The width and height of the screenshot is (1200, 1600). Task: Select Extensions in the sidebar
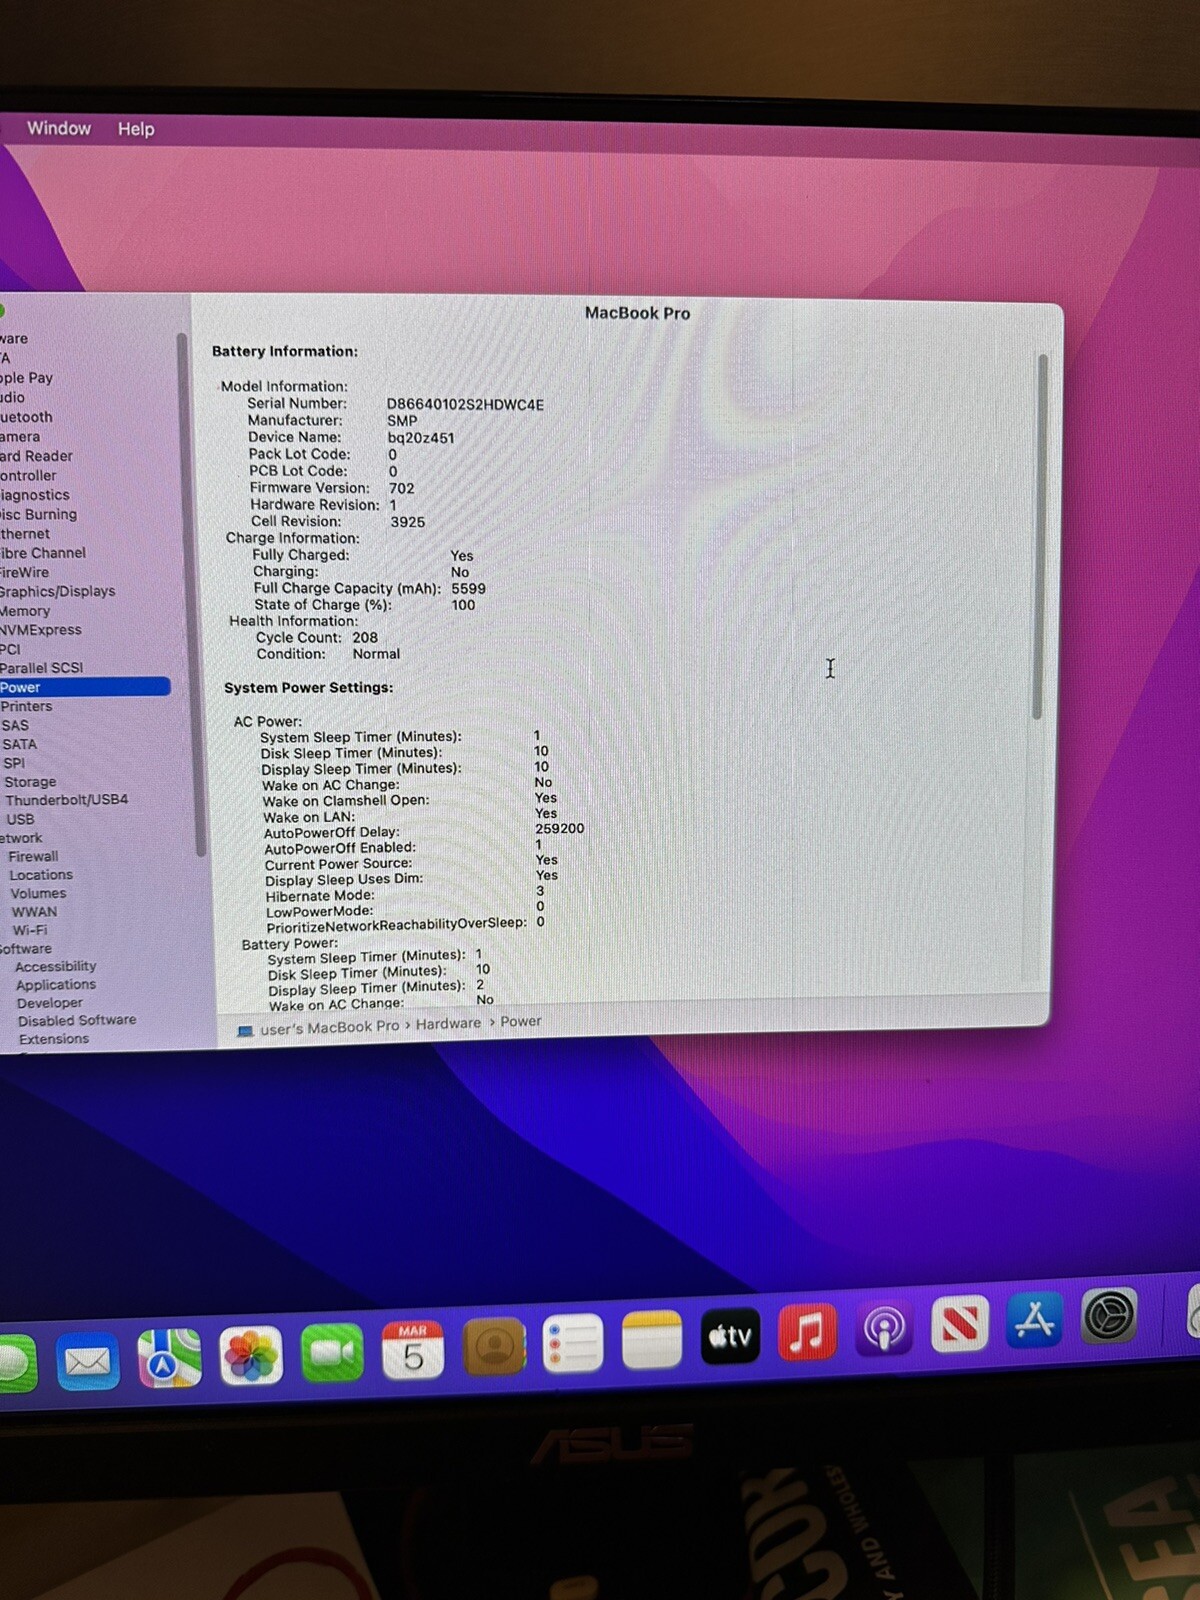pos(54,1039)
